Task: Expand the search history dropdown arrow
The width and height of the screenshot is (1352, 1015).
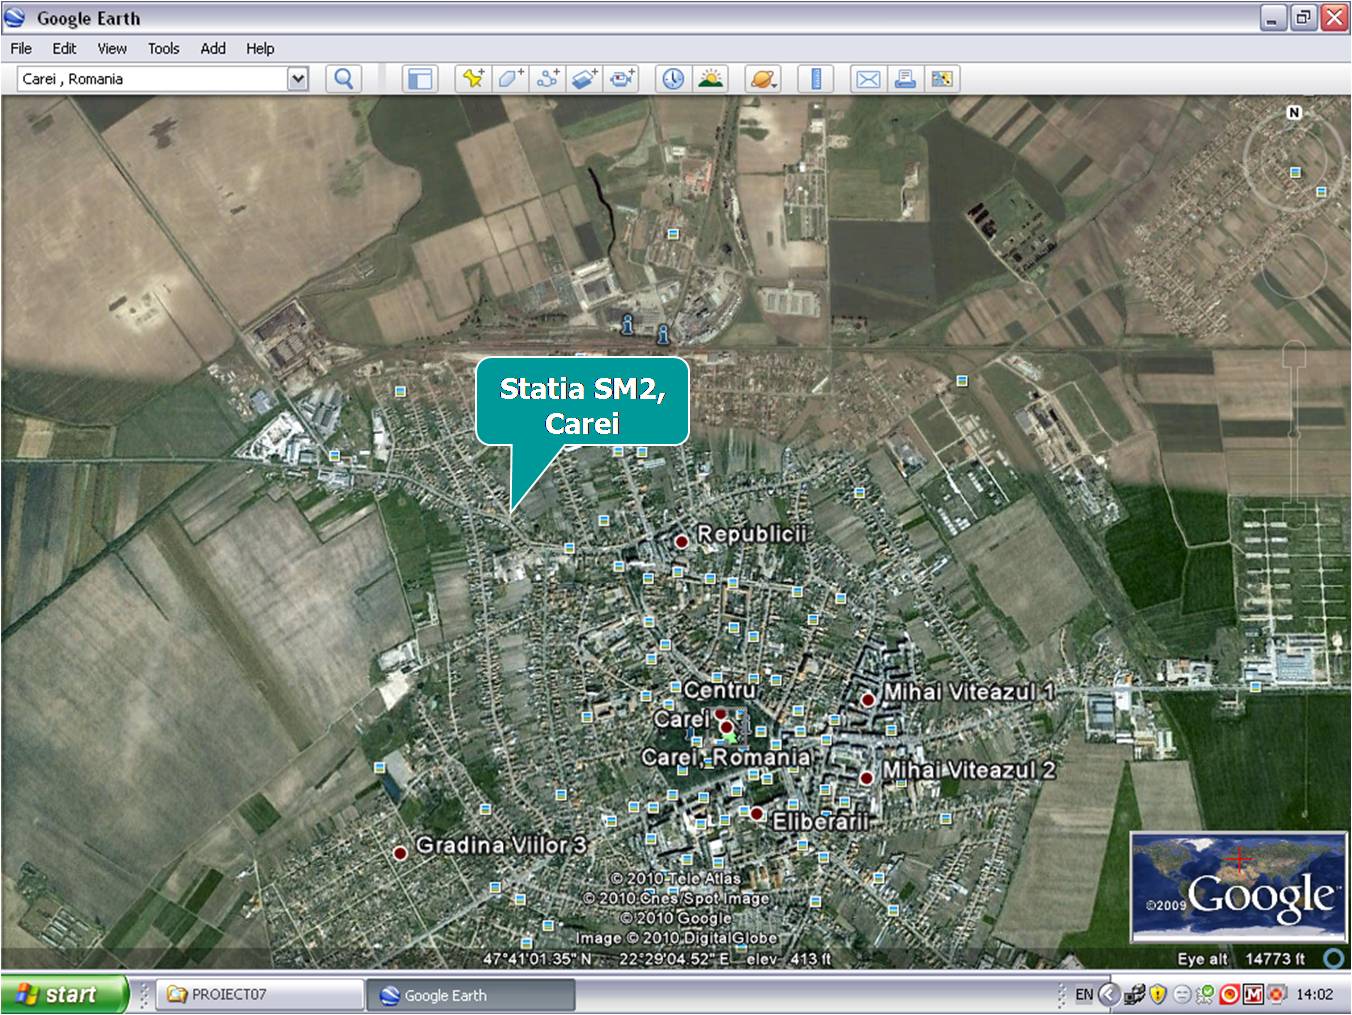Action: pos(297,79)
